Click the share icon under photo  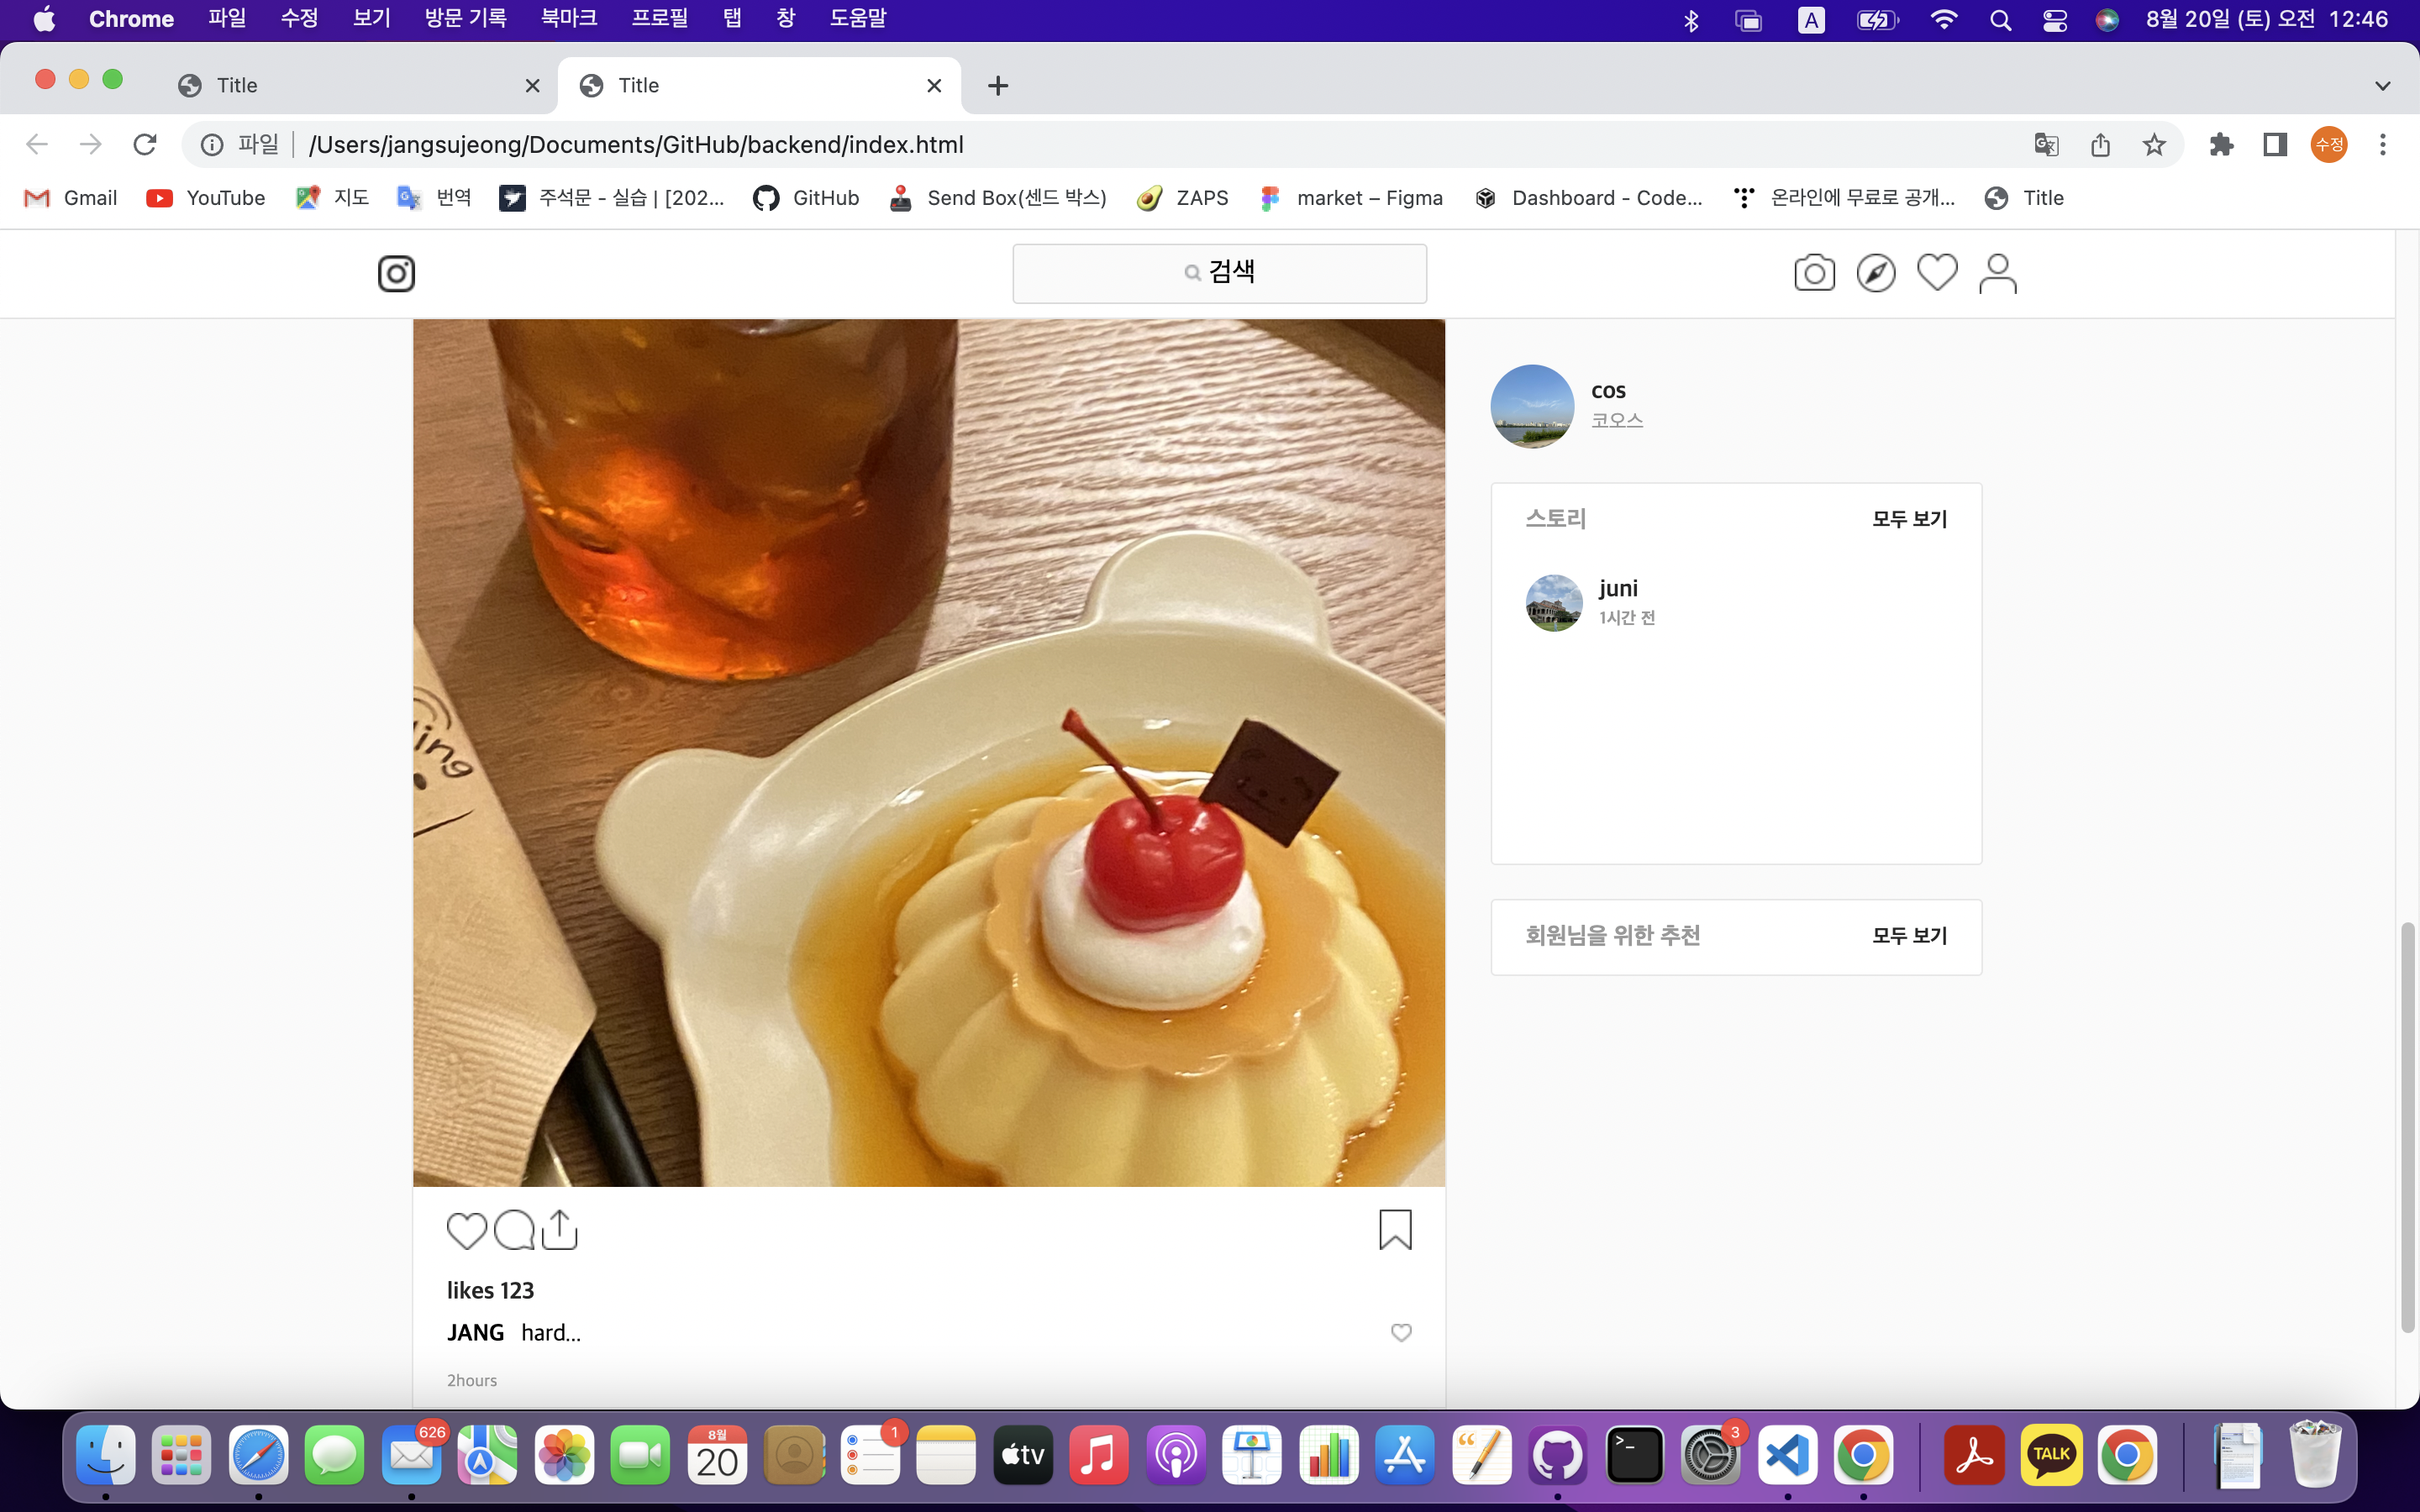pyautogui.click(x=560, y=1229)
